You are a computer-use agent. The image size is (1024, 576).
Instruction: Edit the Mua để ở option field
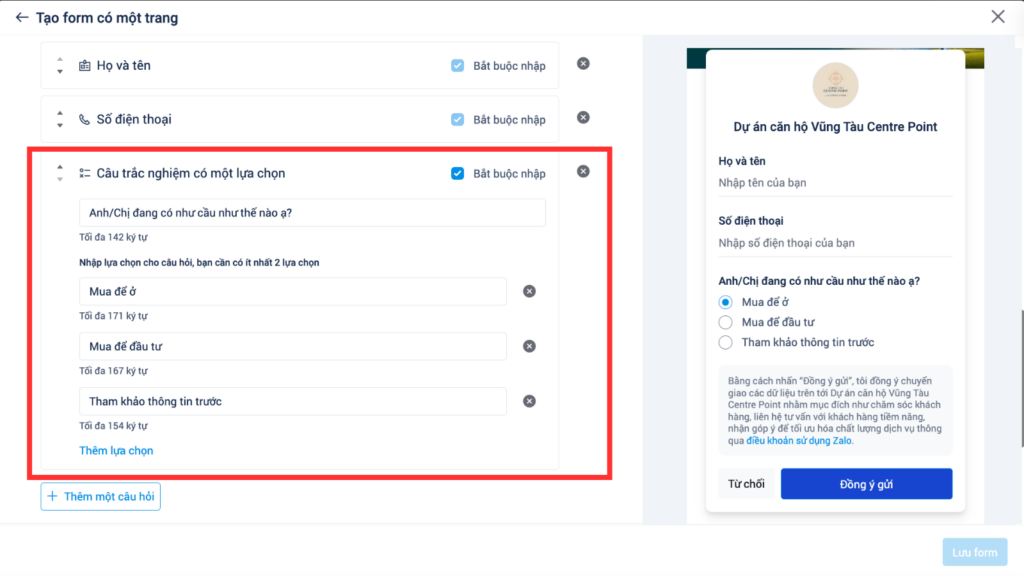[293, 291]
